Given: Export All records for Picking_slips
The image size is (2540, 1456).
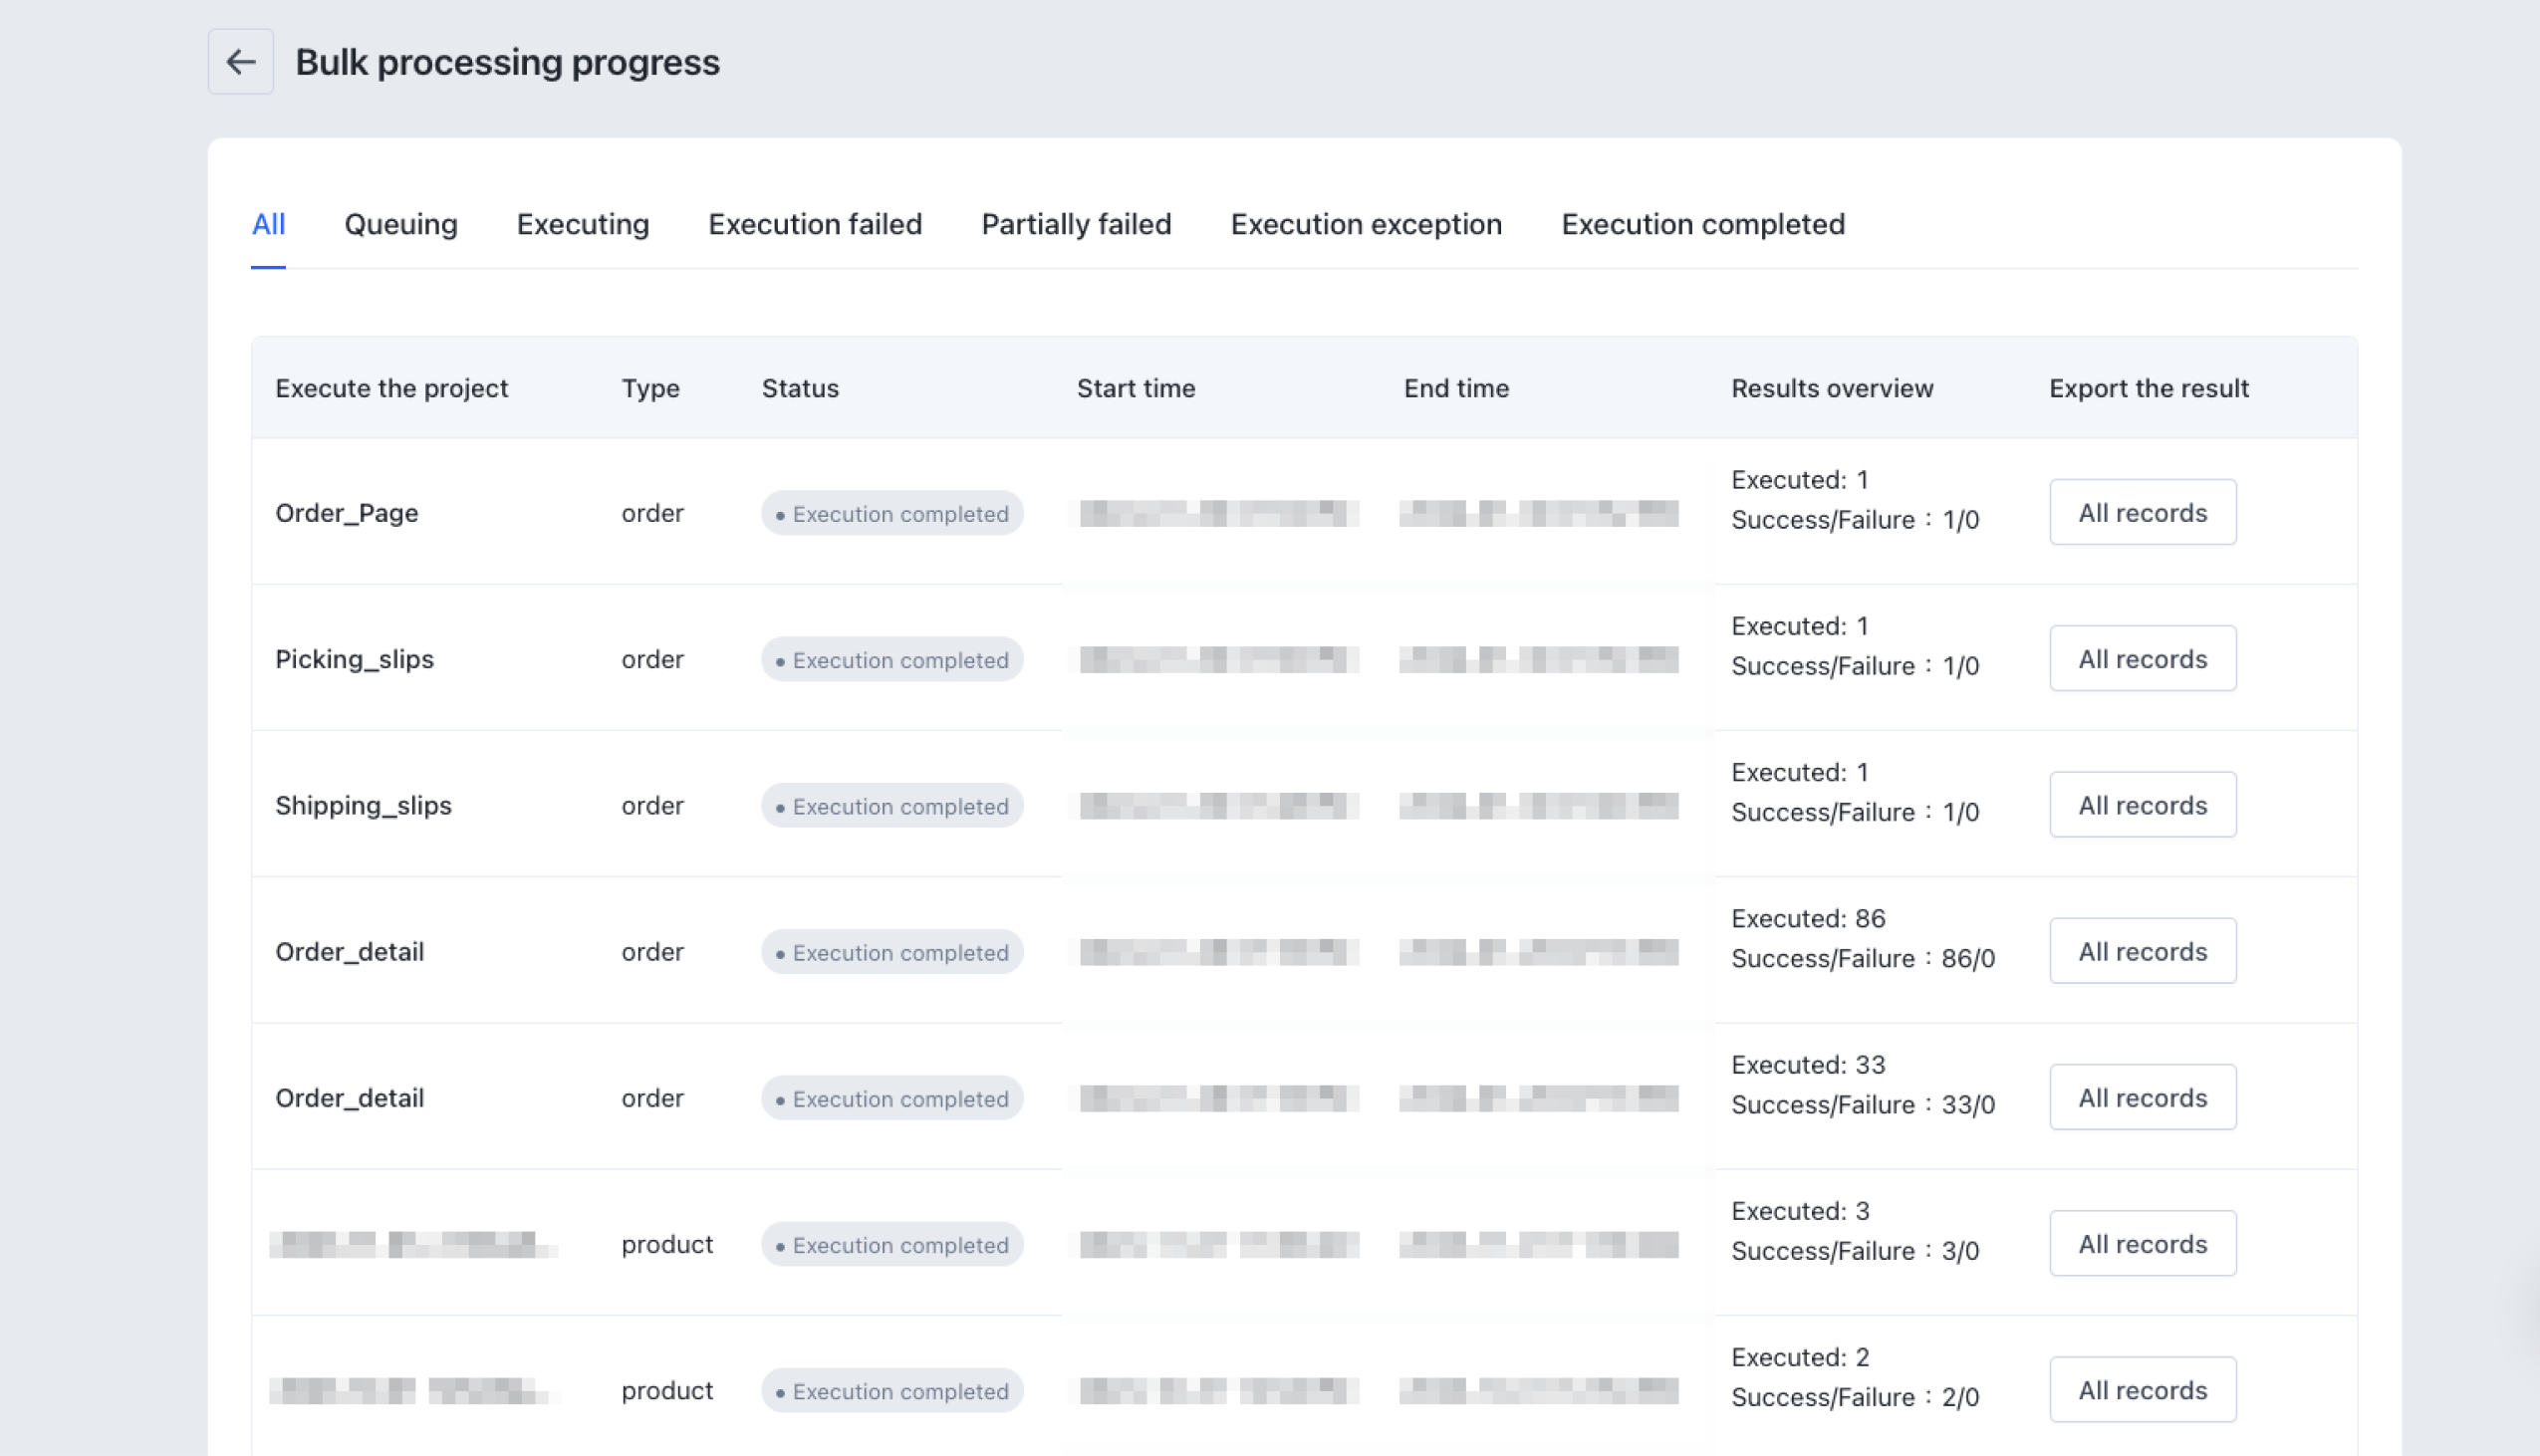Looking at the screenshot, I should coord(2142,658).
